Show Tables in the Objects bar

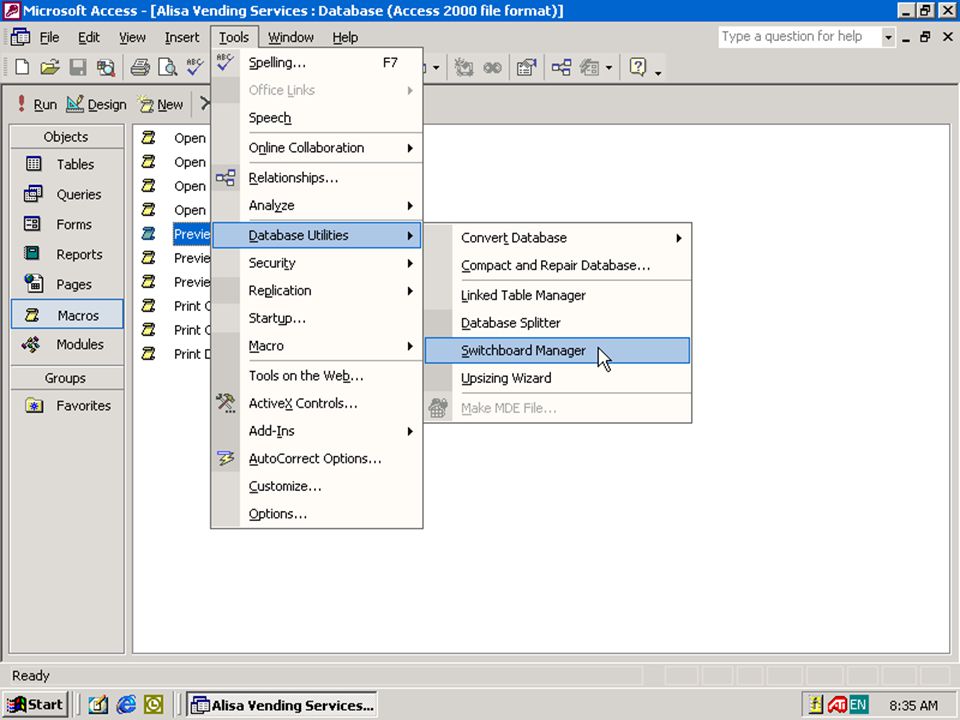pyautogui.click(x=67, y=164)
